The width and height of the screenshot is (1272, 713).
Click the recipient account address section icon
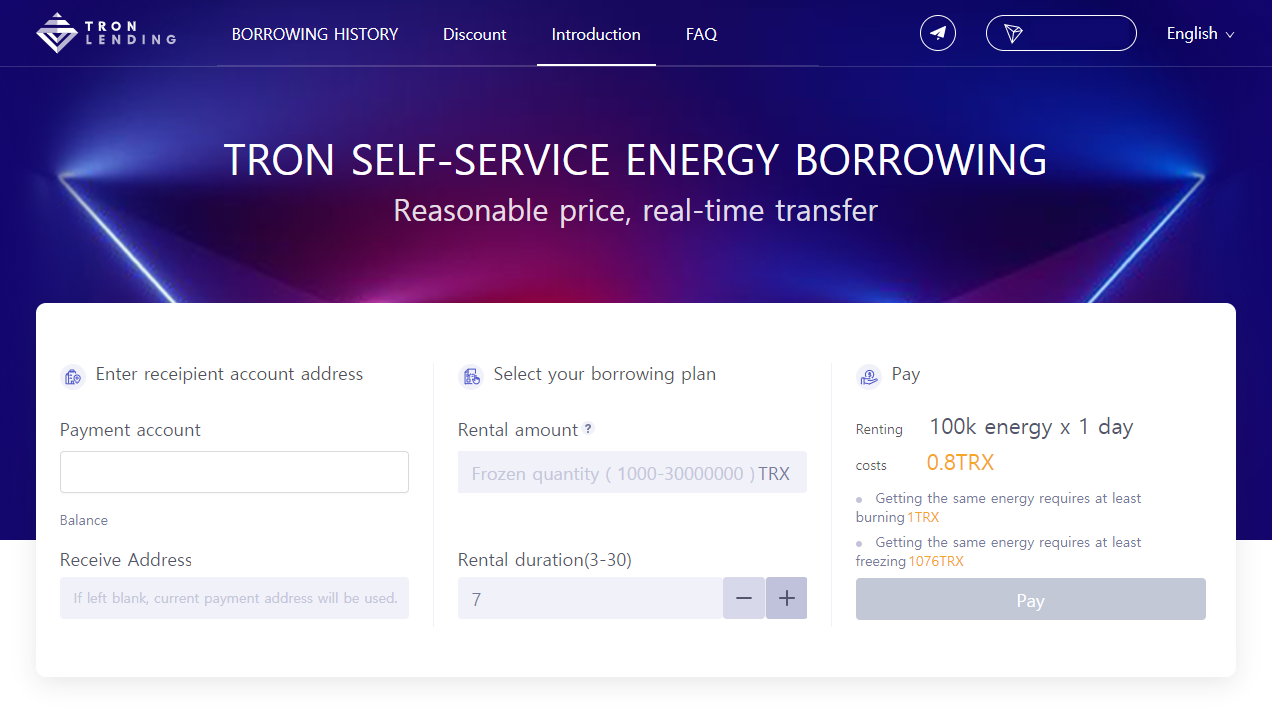72,376
